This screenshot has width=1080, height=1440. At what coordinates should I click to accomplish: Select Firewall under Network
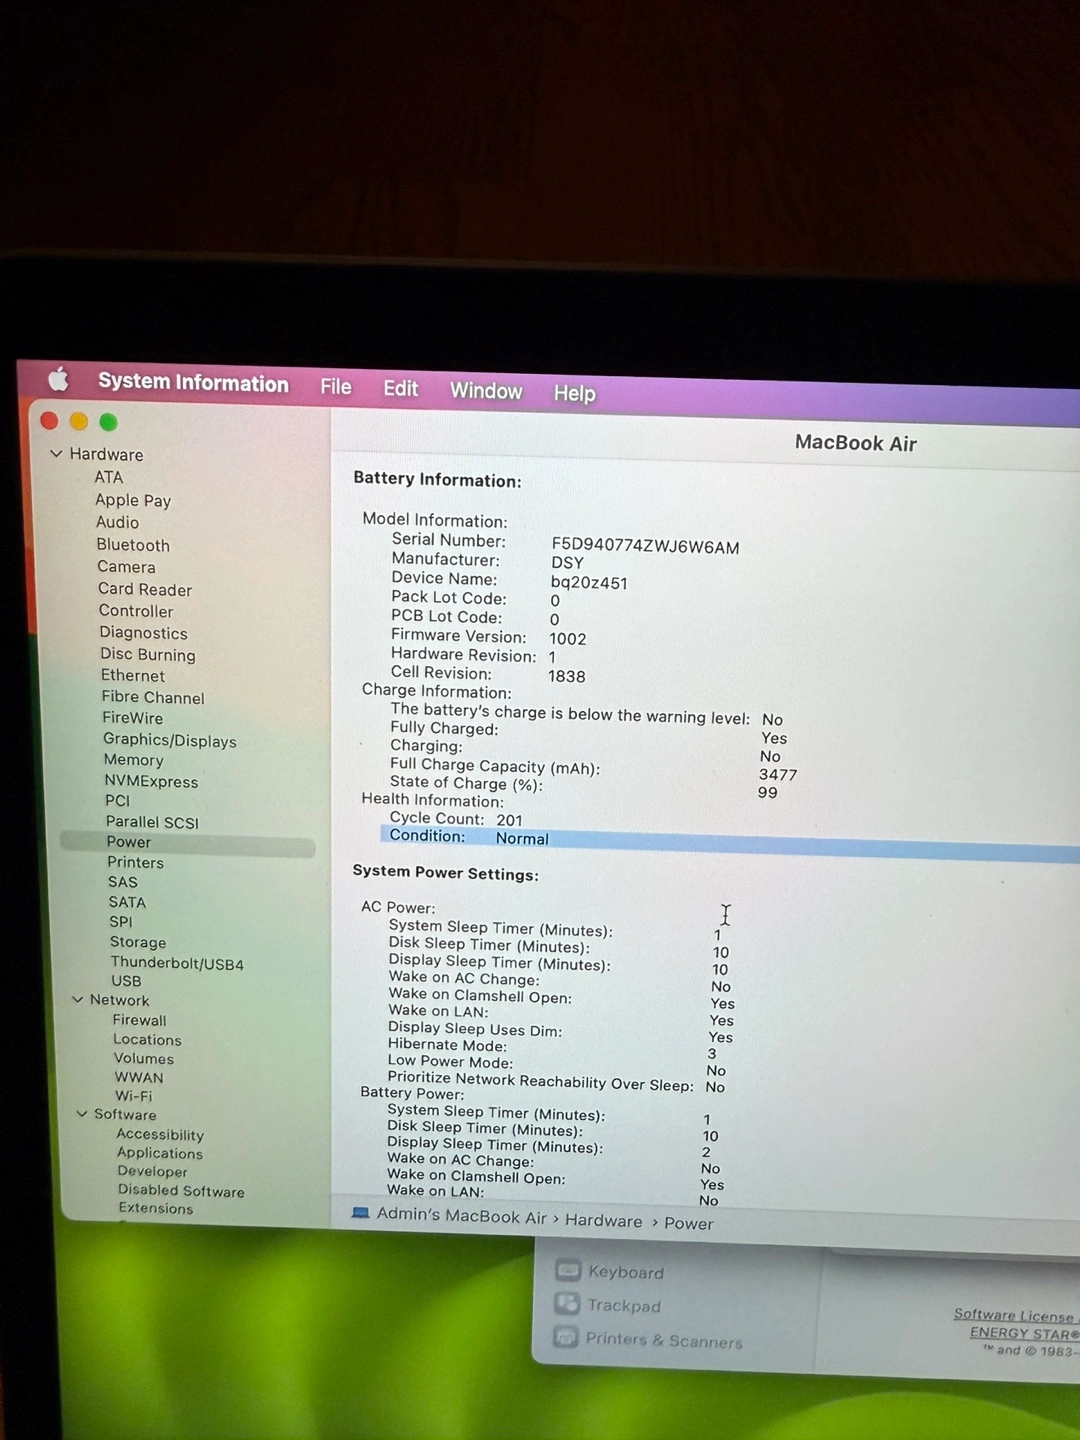coord(139,1020)
